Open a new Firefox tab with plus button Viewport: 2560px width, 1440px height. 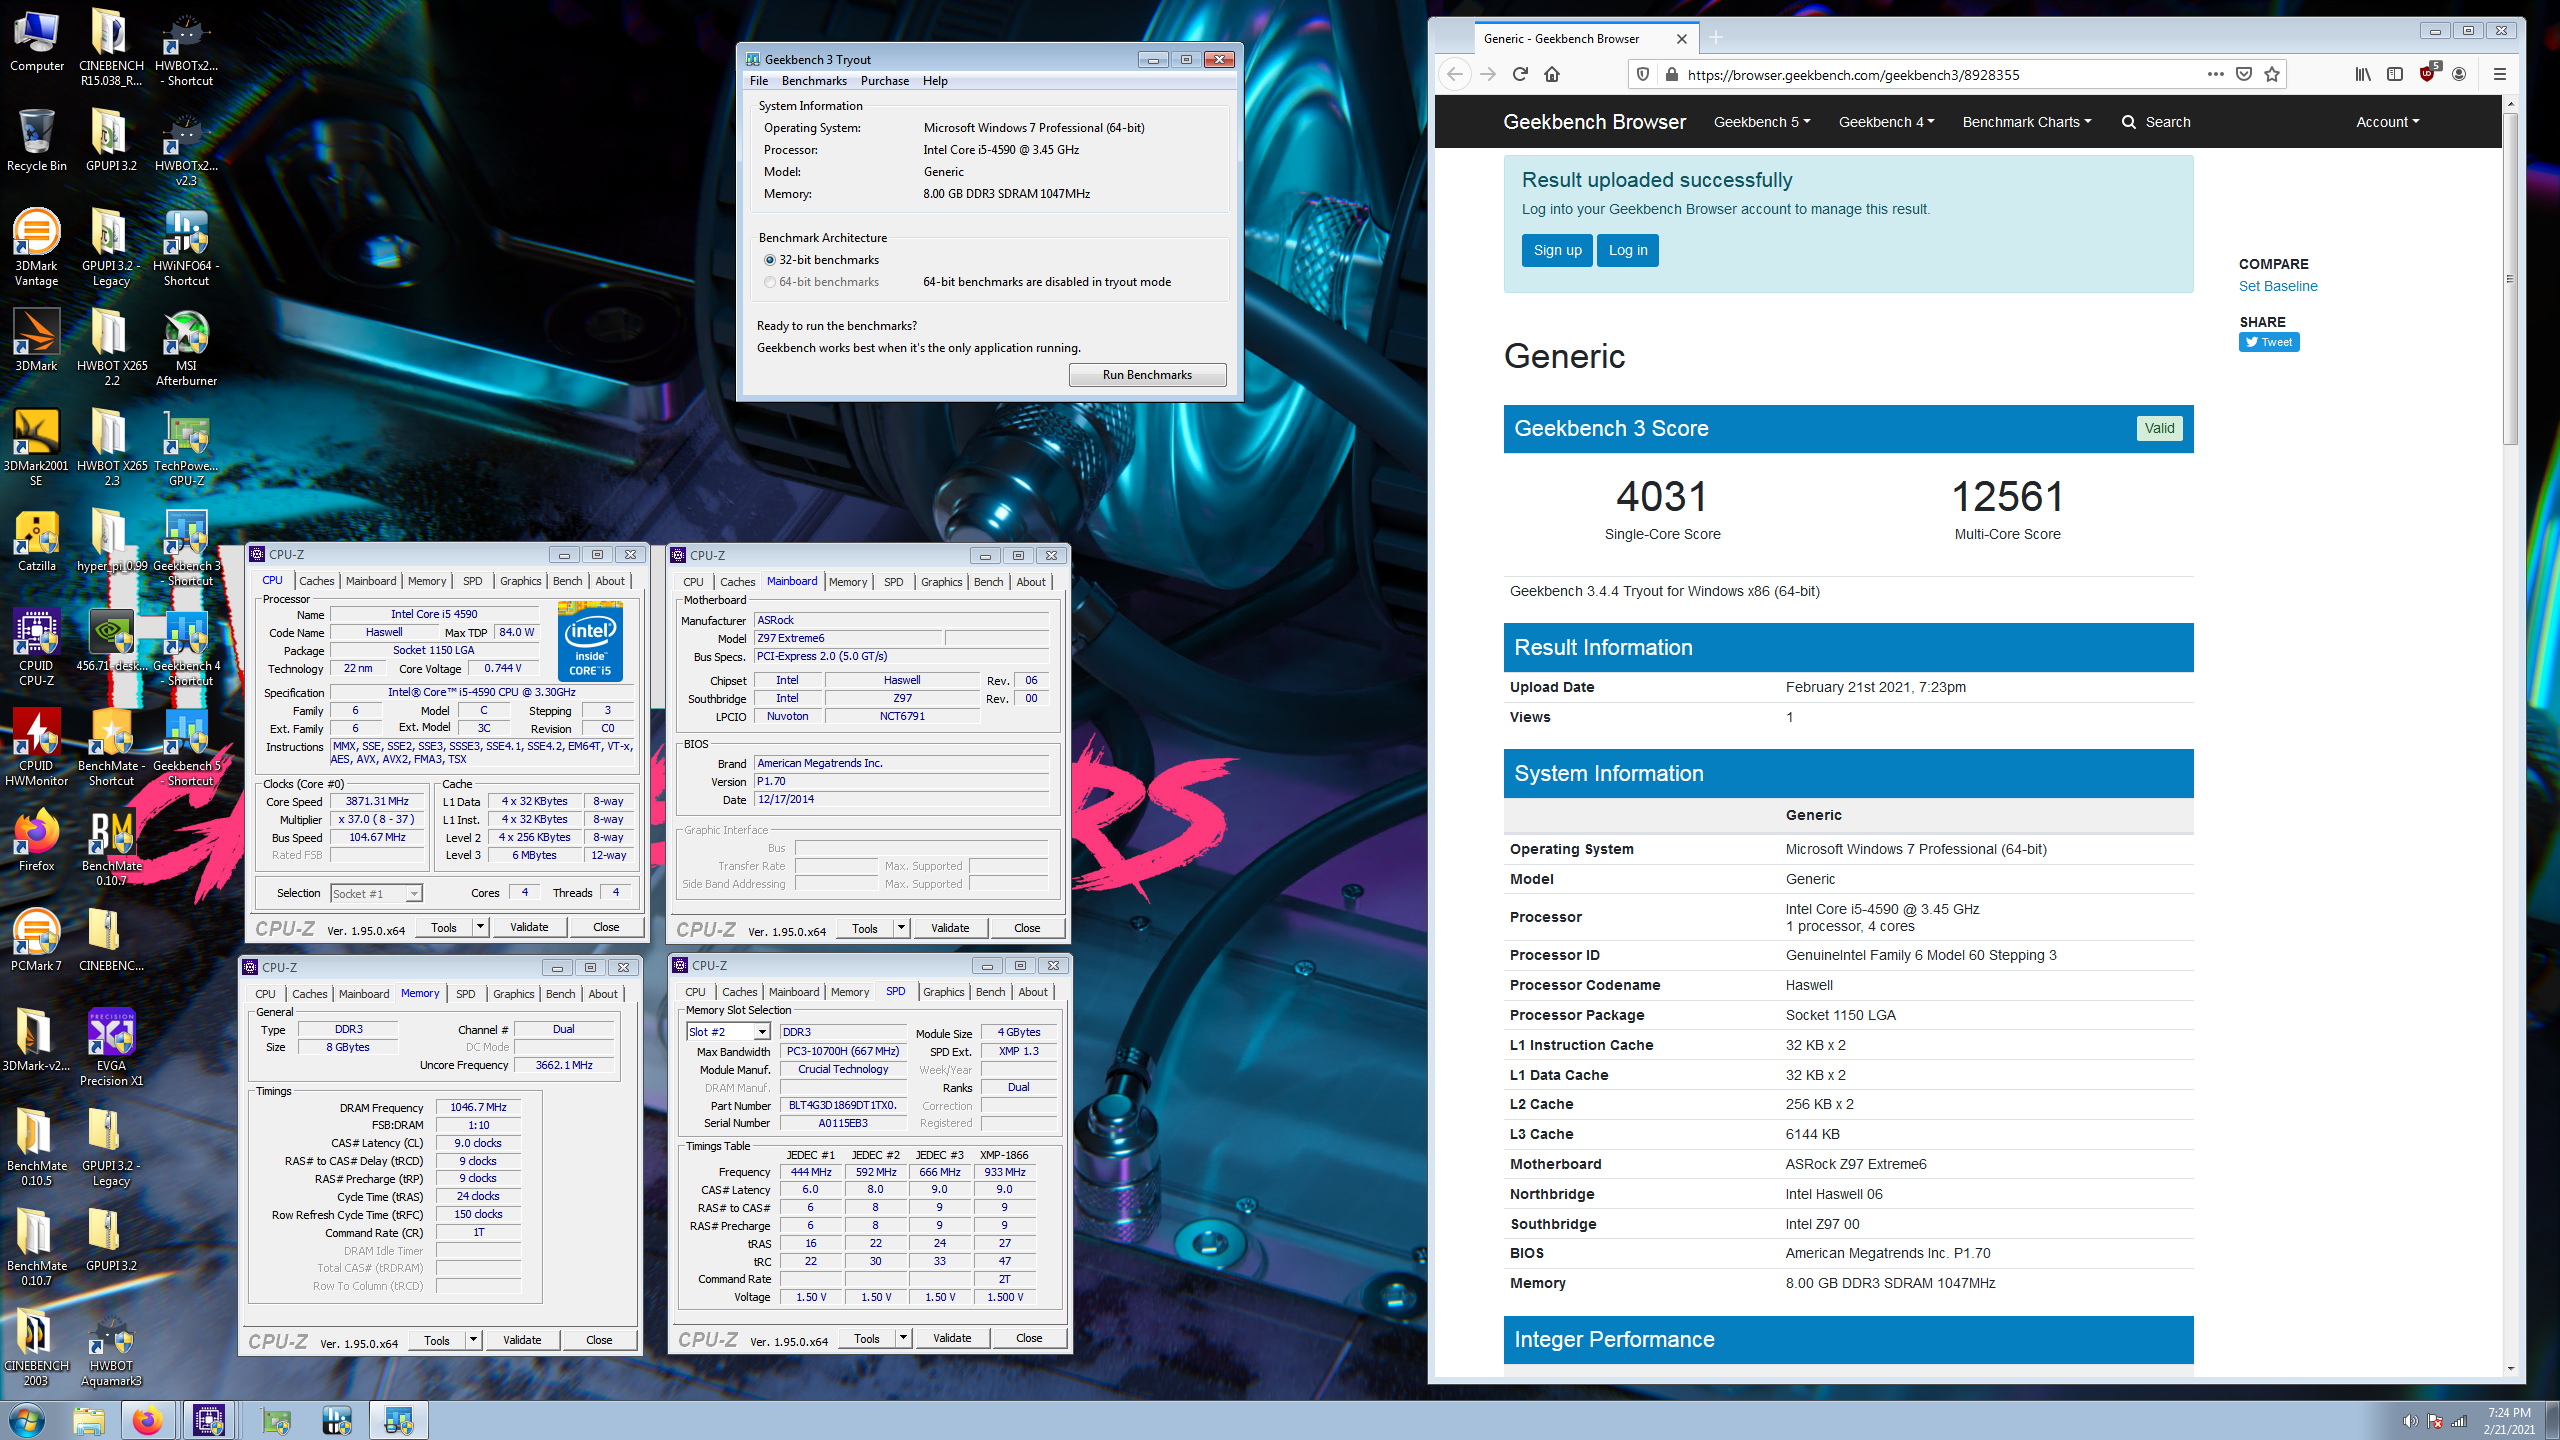pyautogui.click(x=1716, y=38)
